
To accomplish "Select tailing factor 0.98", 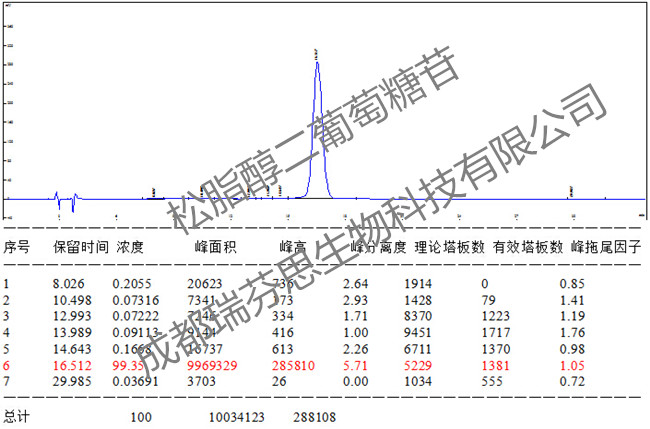I will click(572, 349).
